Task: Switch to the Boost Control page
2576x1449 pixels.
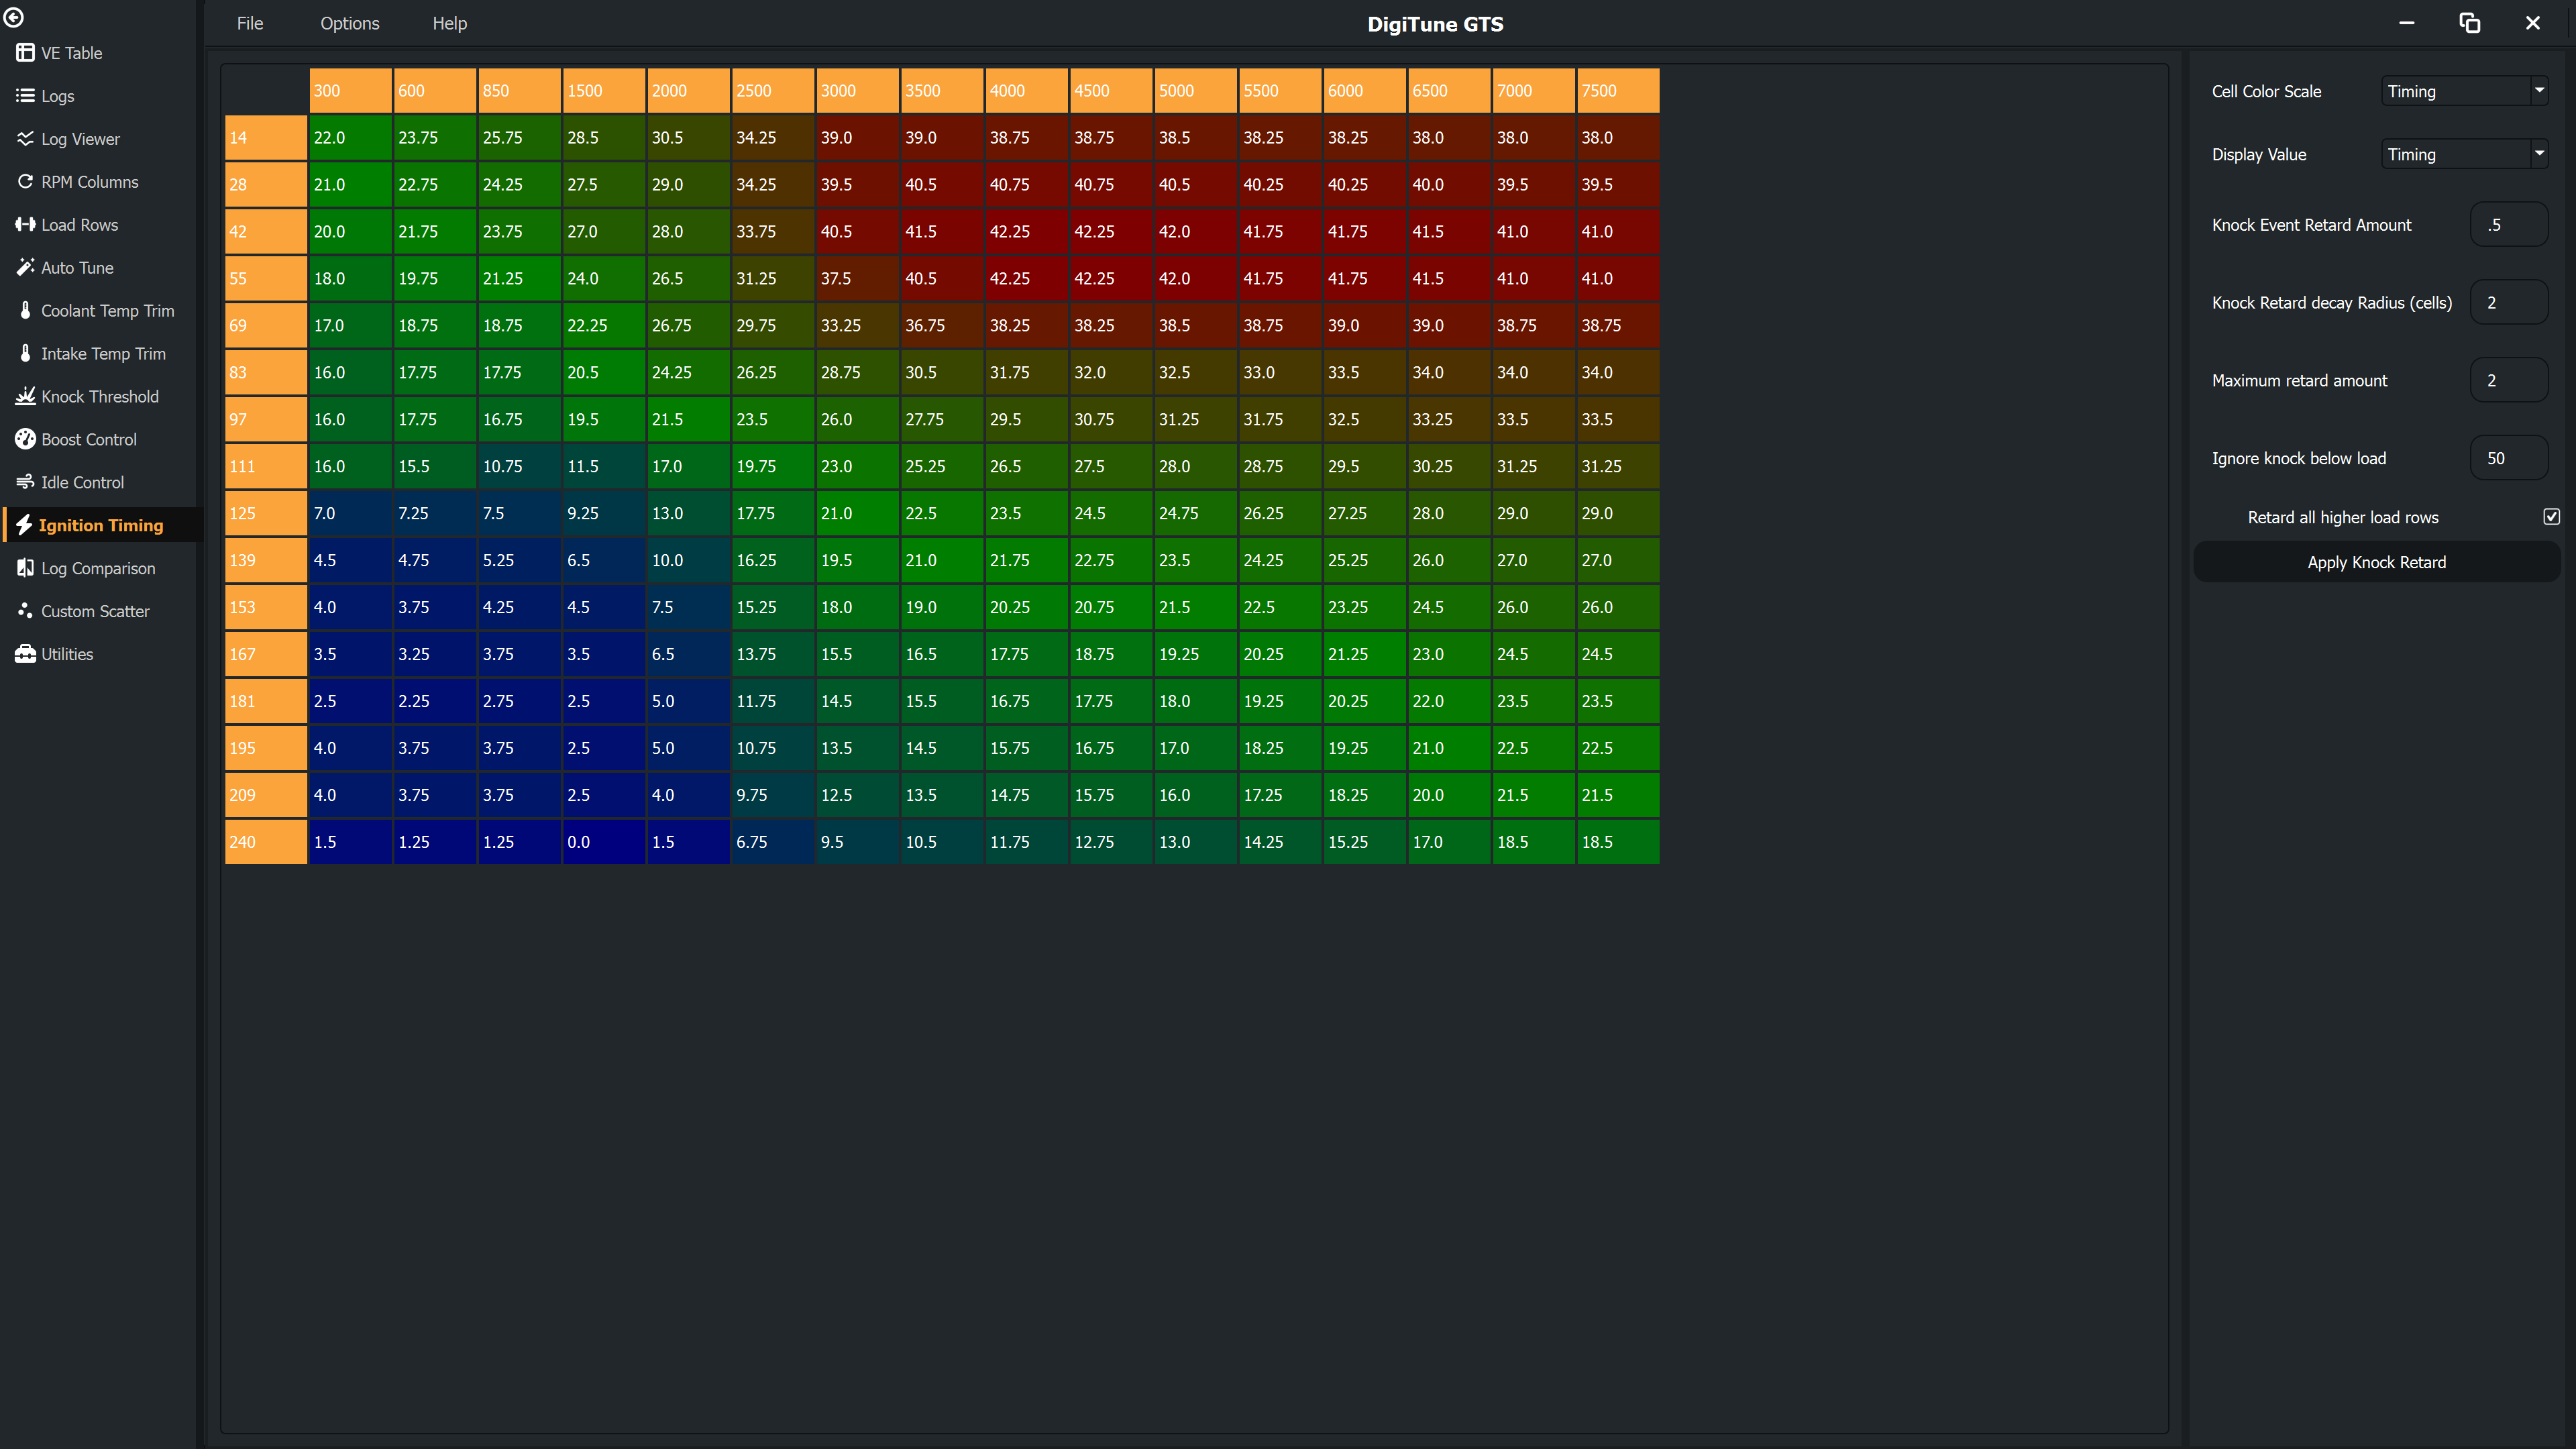Action: (x=89, y=439)
